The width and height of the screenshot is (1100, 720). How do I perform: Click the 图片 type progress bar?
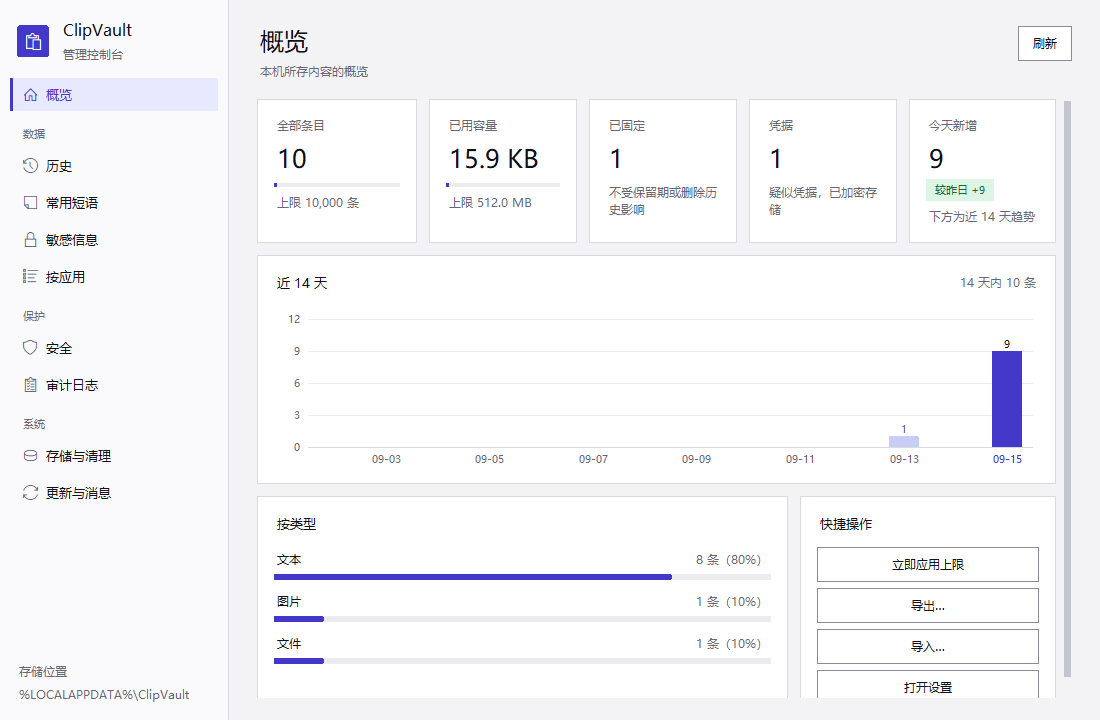pyautogui.click(x=522, y=619)
